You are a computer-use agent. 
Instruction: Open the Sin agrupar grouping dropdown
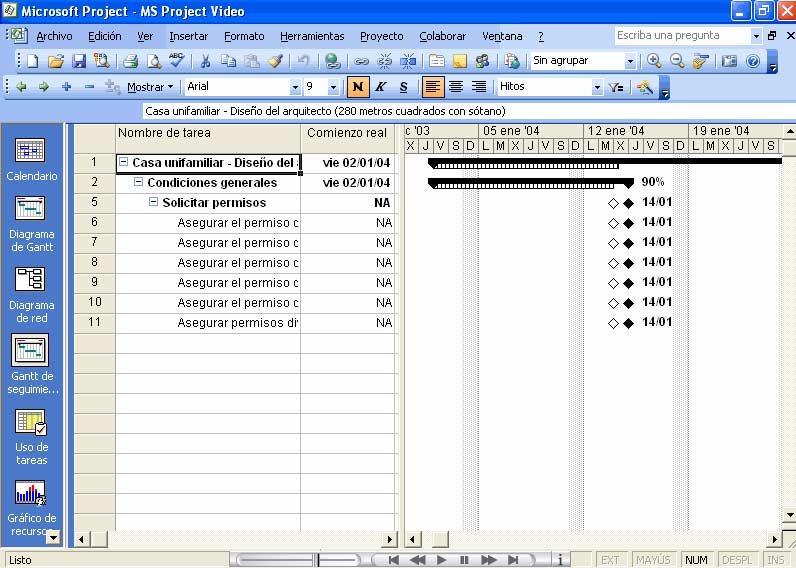630,61
